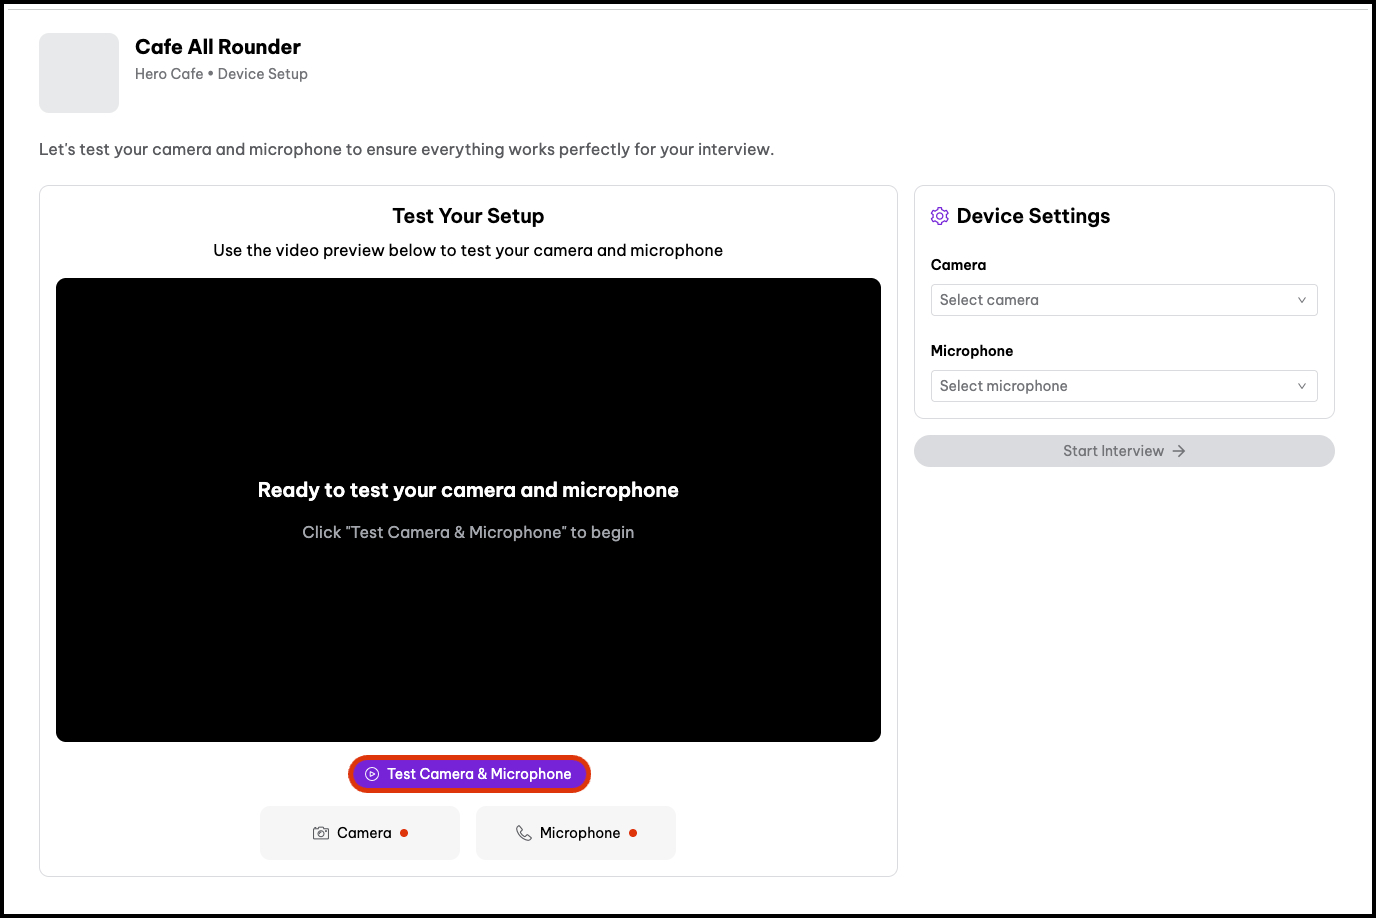Enable the camera test from the preview controls
Viewport: 1376px width, 918px height.
[469, 773]
